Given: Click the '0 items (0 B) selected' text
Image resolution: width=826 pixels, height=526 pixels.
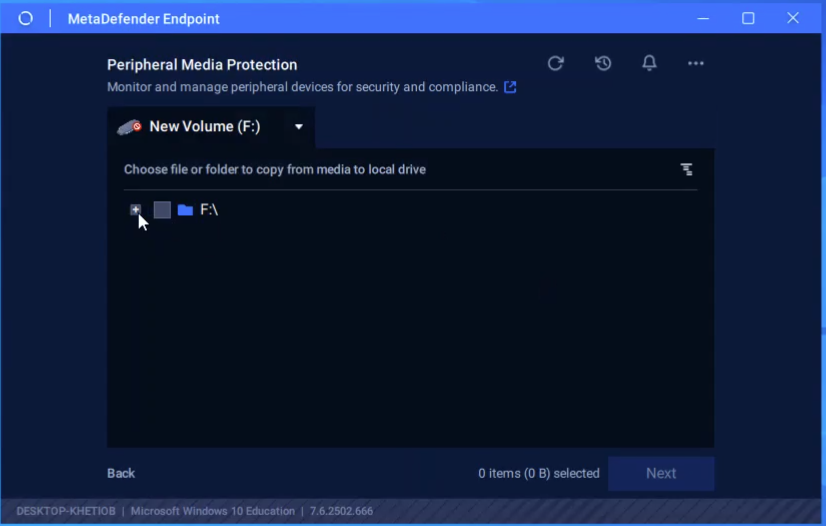Looking at the screenshot, I should click(x=538, y=473).
